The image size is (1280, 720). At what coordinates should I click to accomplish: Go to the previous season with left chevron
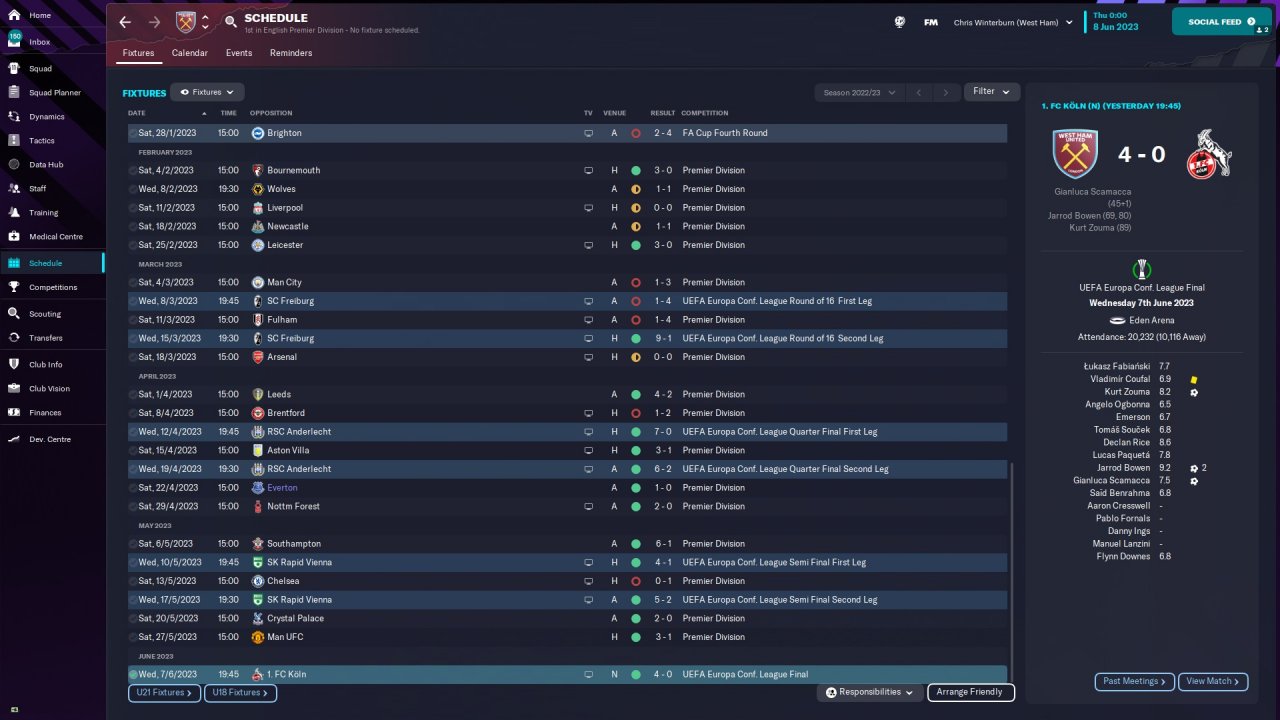(918, 92)
